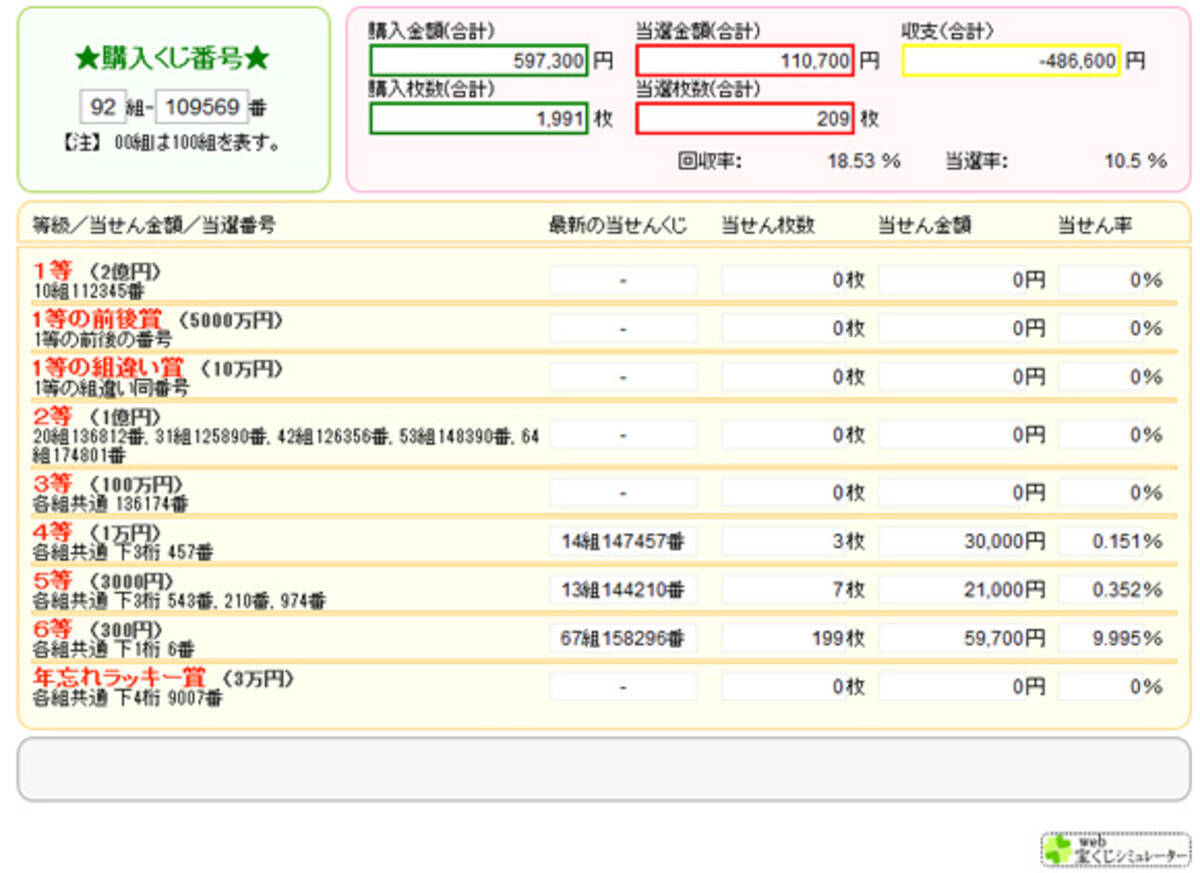Viewport: 1200px width, 873px height.
Task: Click the 当選枚数(合計) field showing 209
Action: click(x=744, y=119)
